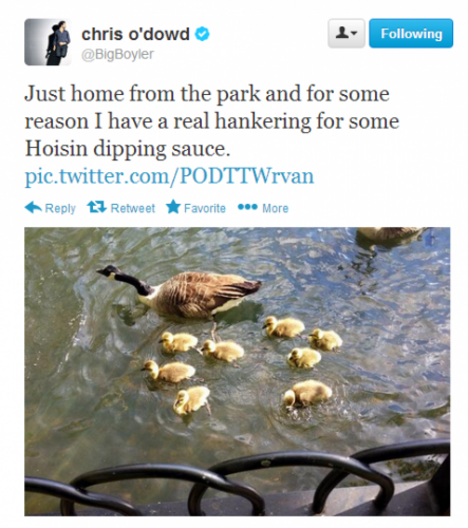Click the tweet text about Hoisin sauce
The height and width of the screenshot is (528, 468).
coord(212,121)
